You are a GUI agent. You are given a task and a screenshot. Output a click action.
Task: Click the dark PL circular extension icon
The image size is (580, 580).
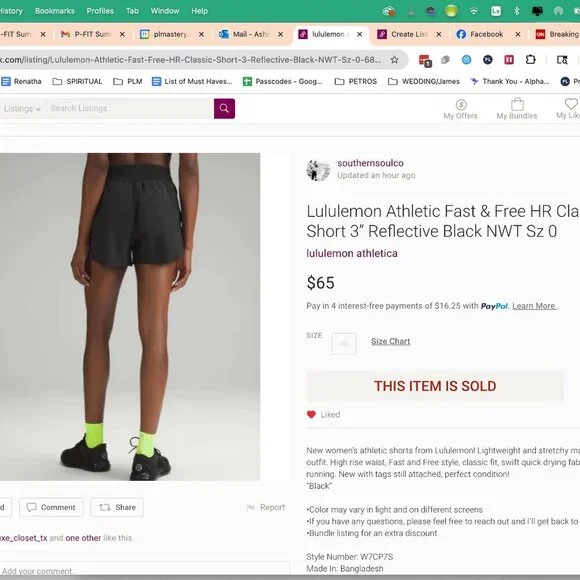click(488, 60)
